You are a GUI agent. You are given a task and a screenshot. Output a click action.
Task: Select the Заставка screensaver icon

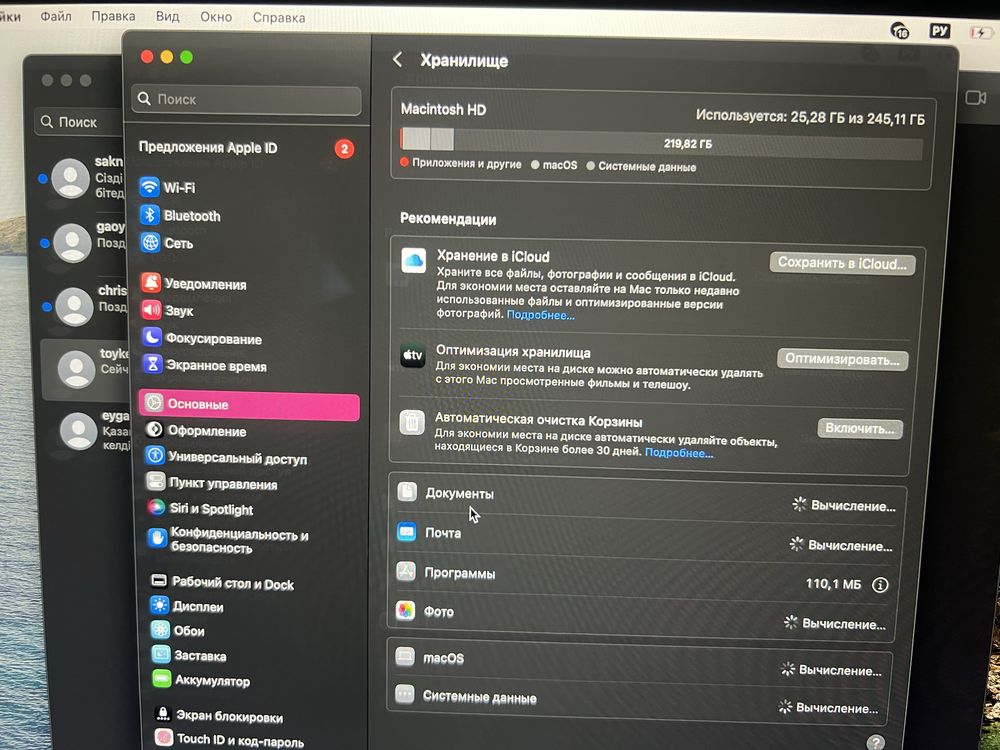click(x=161, y=654)
